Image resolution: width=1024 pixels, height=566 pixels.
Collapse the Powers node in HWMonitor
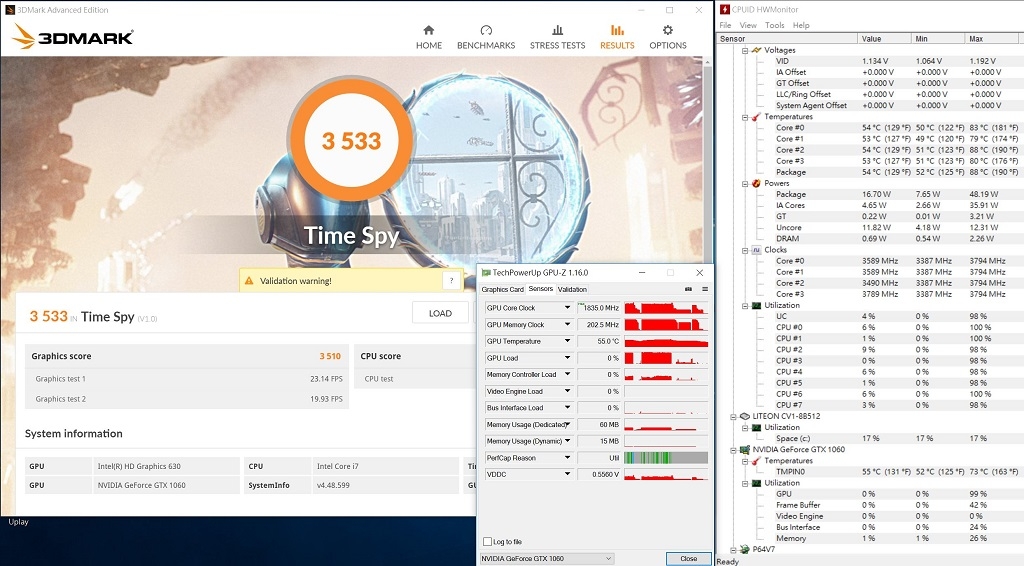pos(744,183)
